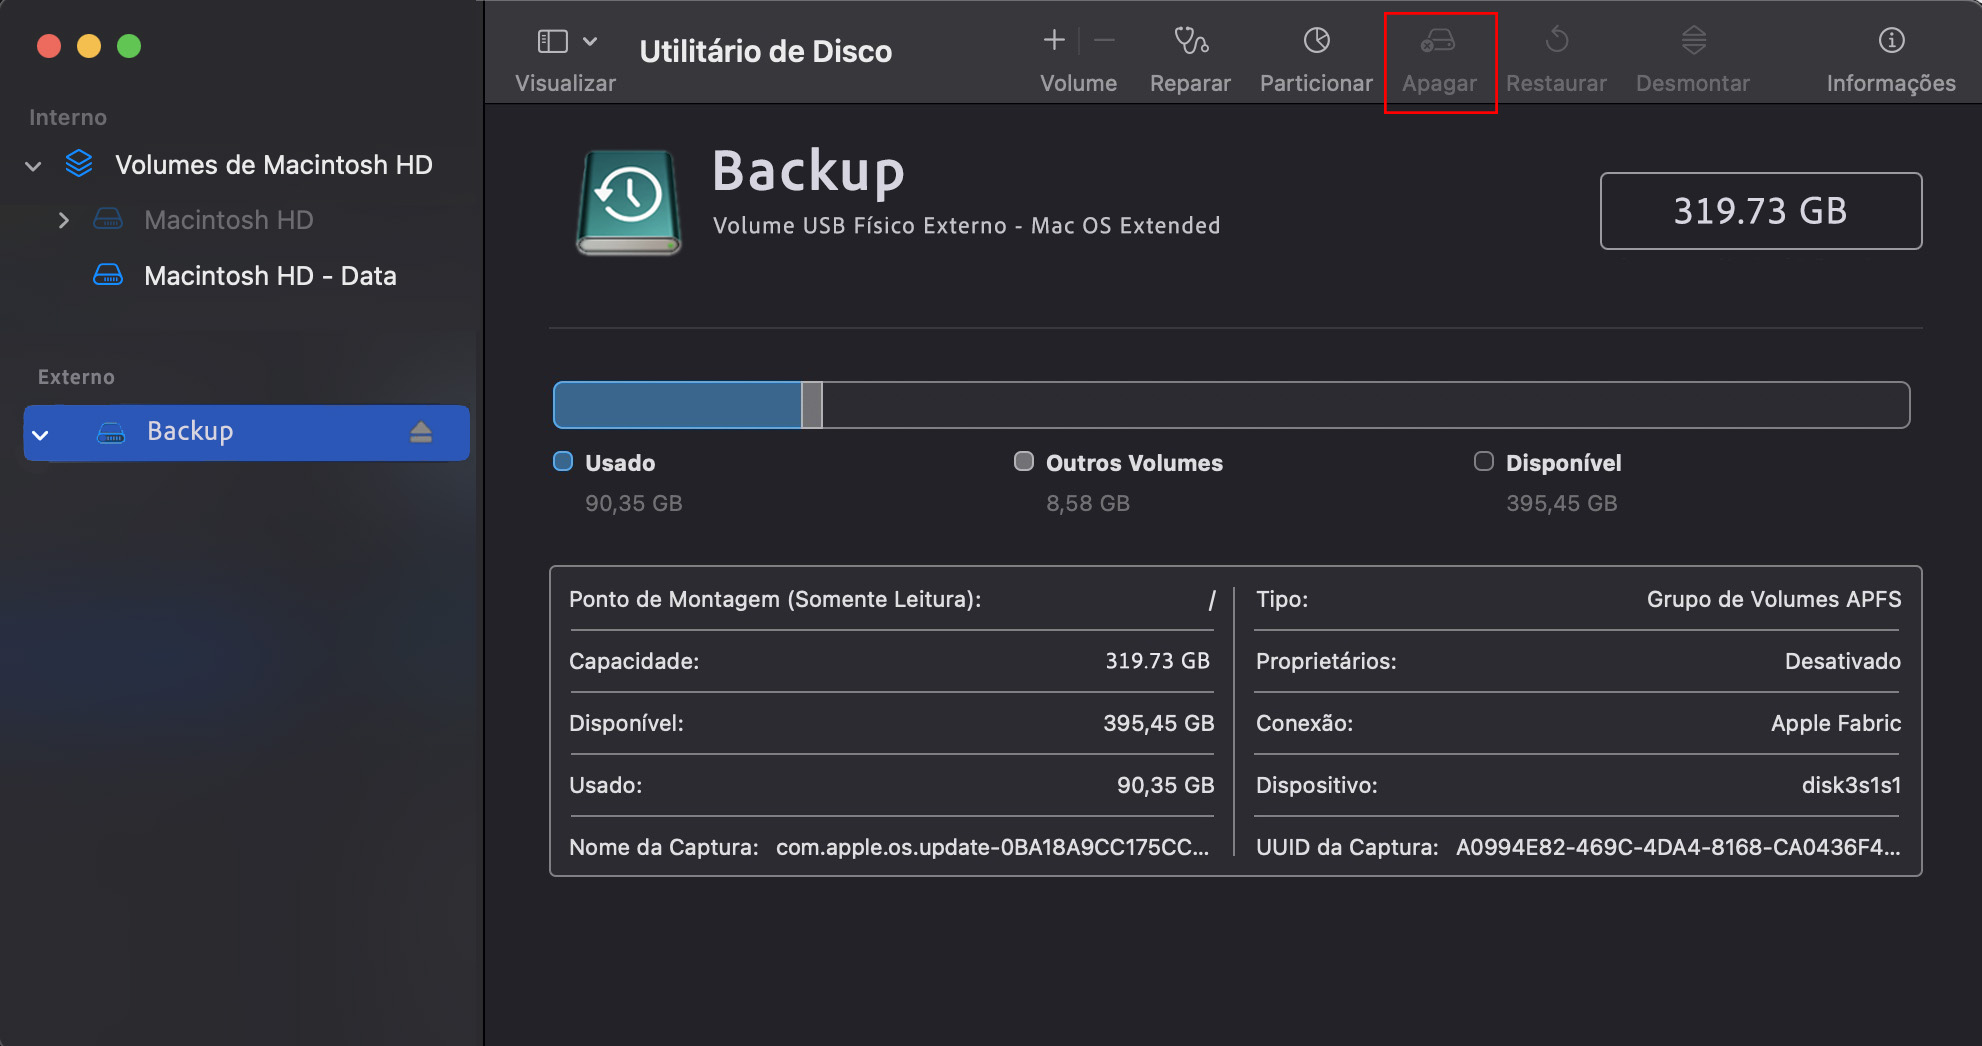Toggle the Usado legend checkbox

point(563,461)
